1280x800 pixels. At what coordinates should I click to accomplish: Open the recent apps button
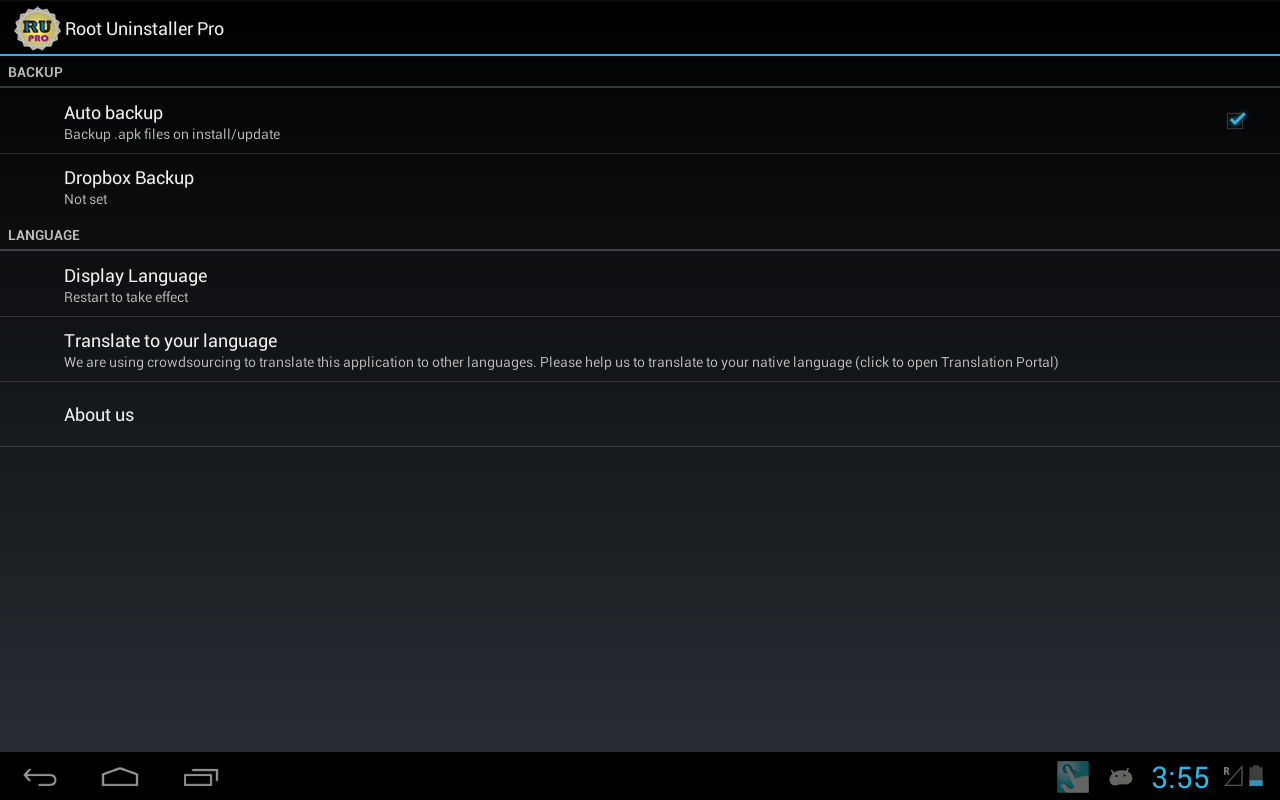click(201, 777)
